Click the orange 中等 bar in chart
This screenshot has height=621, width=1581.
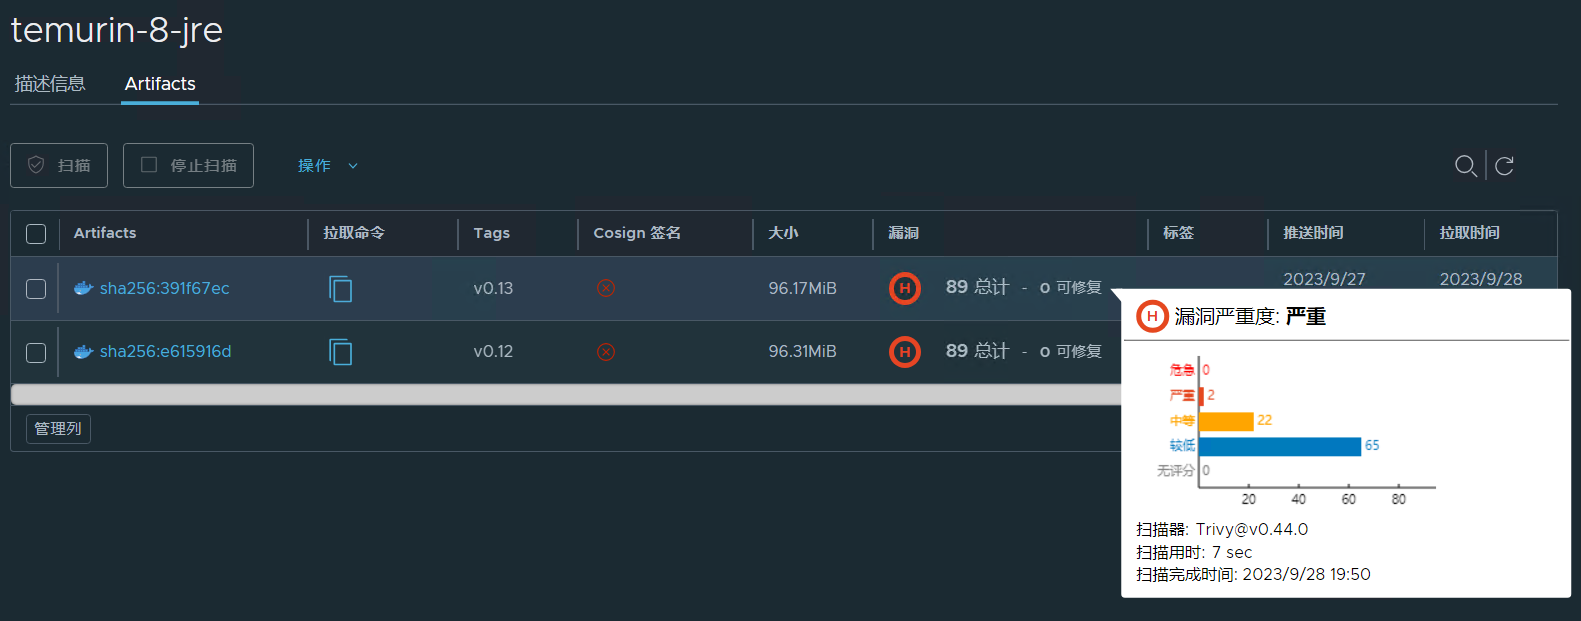pos(1226,421)
